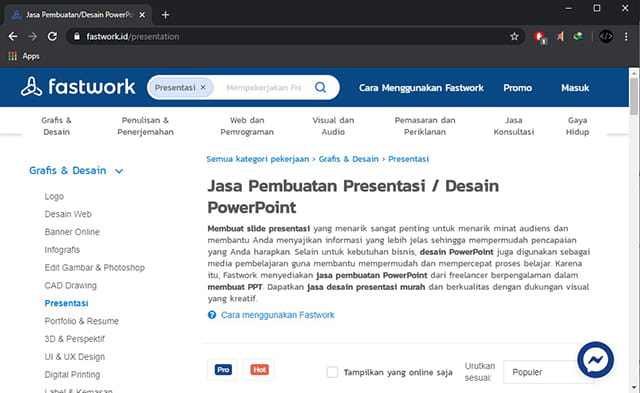
Task: Go back with the browser back arrow
Action: tap(13, 37)
